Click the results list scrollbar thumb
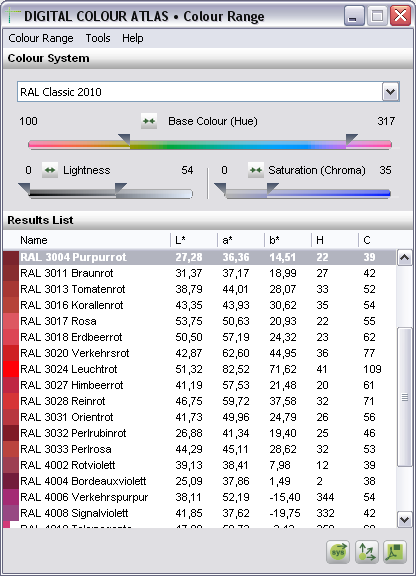The height and width of the screenshot is (576, 416). tap(405, 397)
